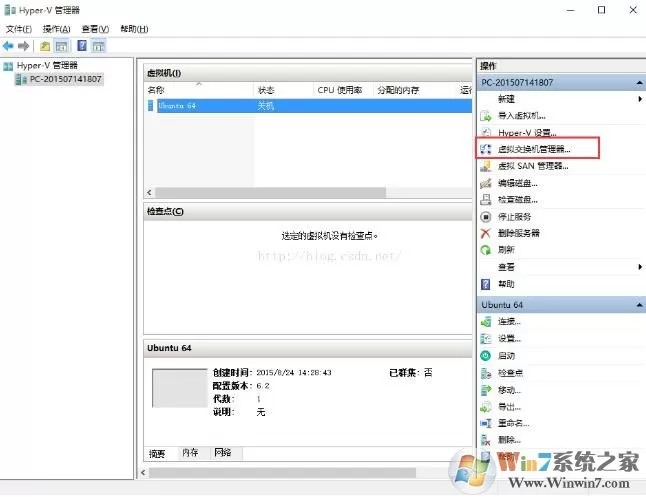Click the forward arrow toolbar icon
This screenshot has width=646, height=497.
tap(23, 46)
